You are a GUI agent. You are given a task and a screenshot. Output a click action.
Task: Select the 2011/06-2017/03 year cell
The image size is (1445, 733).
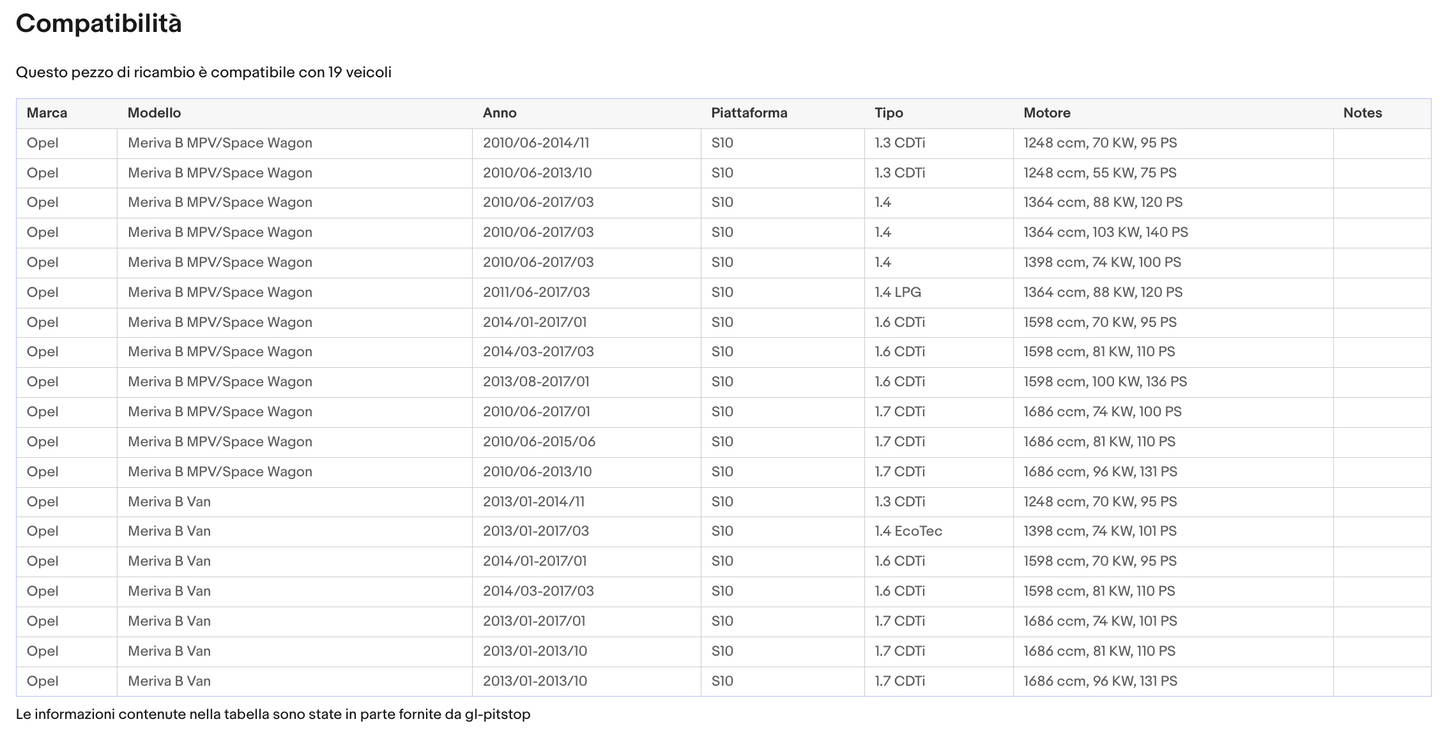[x=536, y=292]
